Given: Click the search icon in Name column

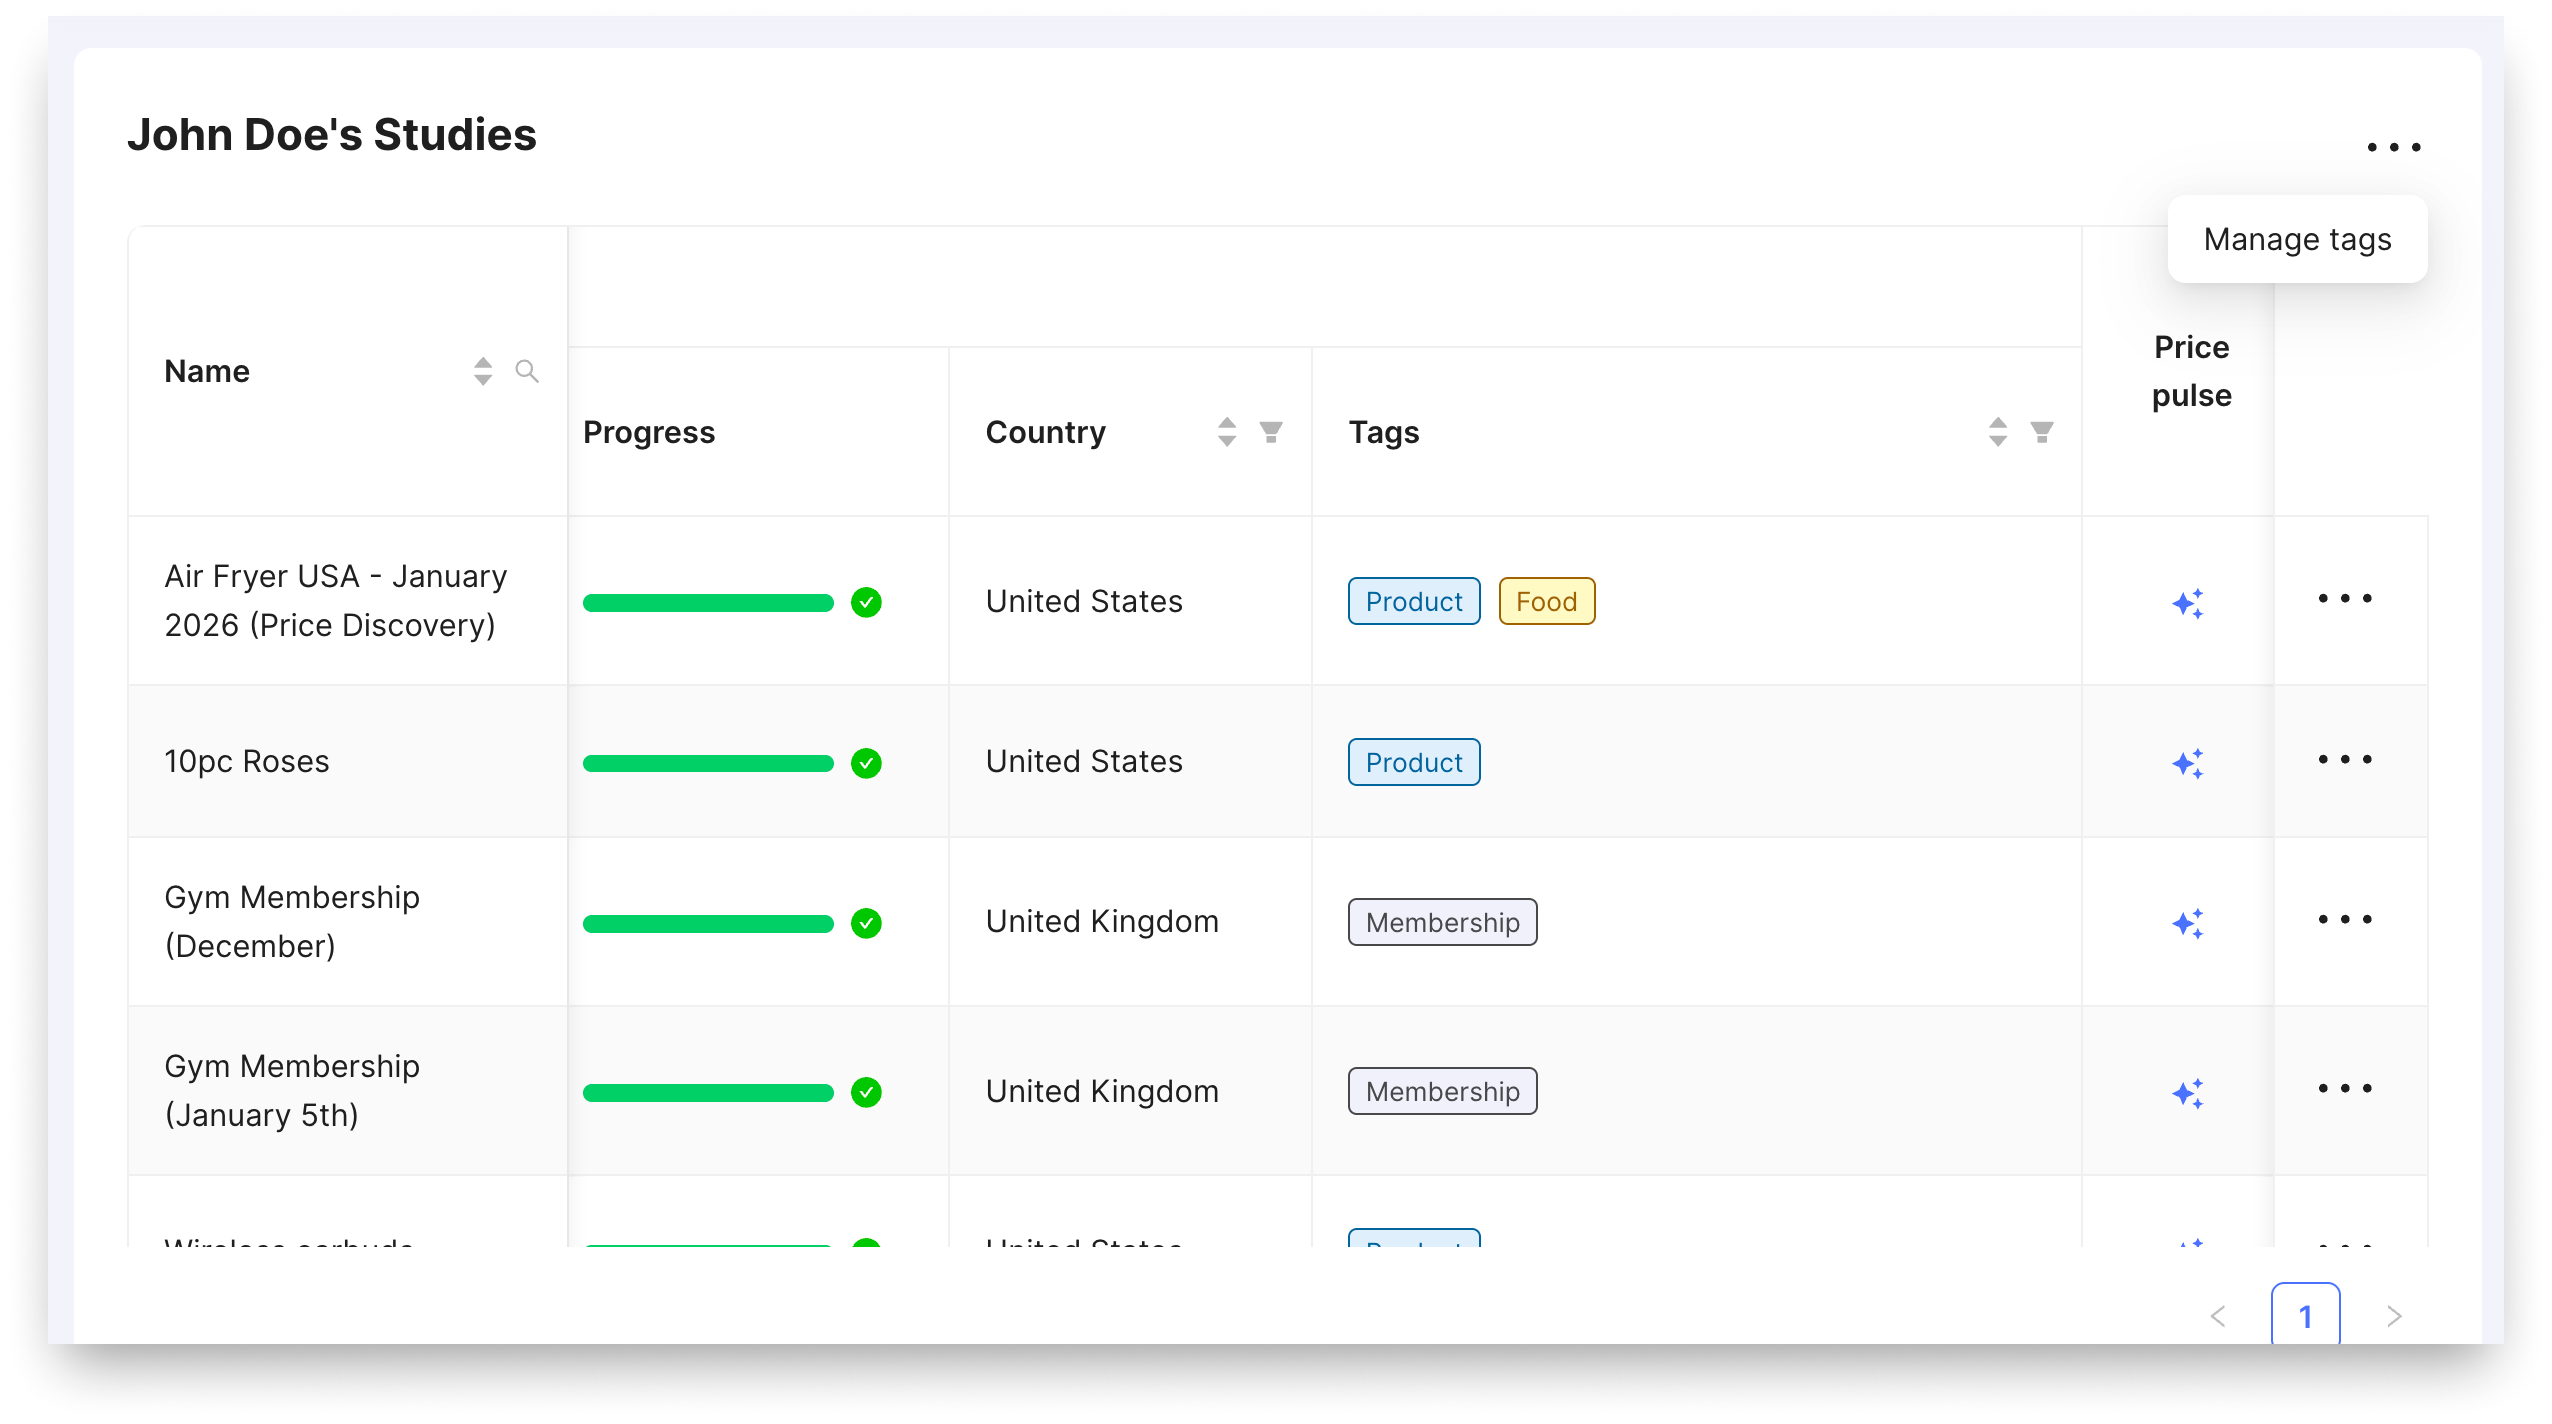Looking at the screenshot, I should [527, 372].
